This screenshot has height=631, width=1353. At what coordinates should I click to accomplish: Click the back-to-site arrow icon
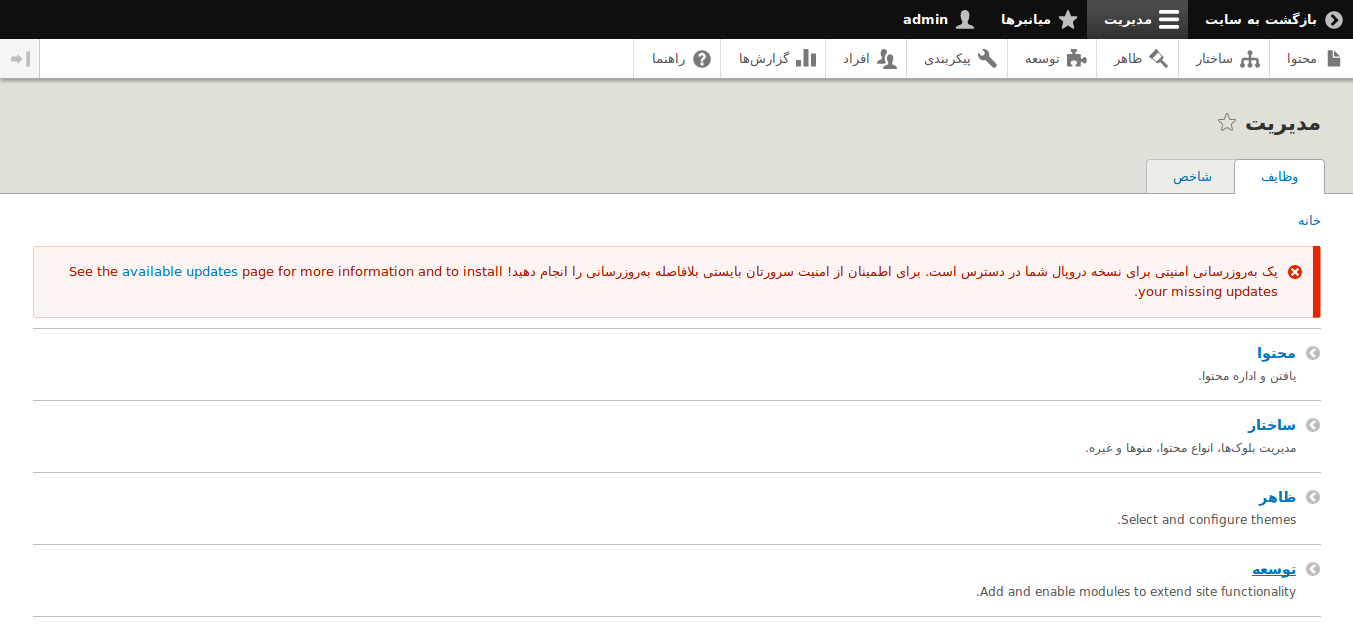(1334, 20)
